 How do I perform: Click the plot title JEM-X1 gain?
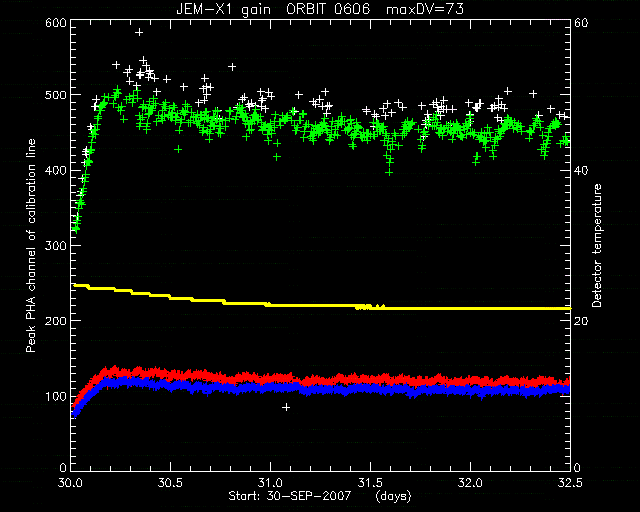(x=223, y=9)
